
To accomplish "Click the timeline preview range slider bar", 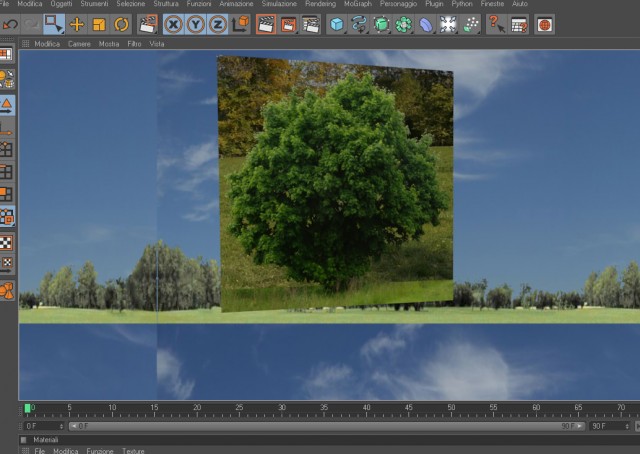I will click(327, 426).
